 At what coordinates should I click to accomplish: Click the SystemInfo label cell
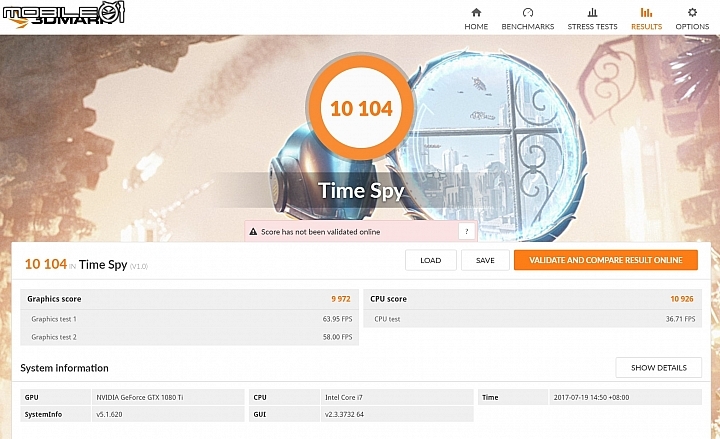click(56, 414)
